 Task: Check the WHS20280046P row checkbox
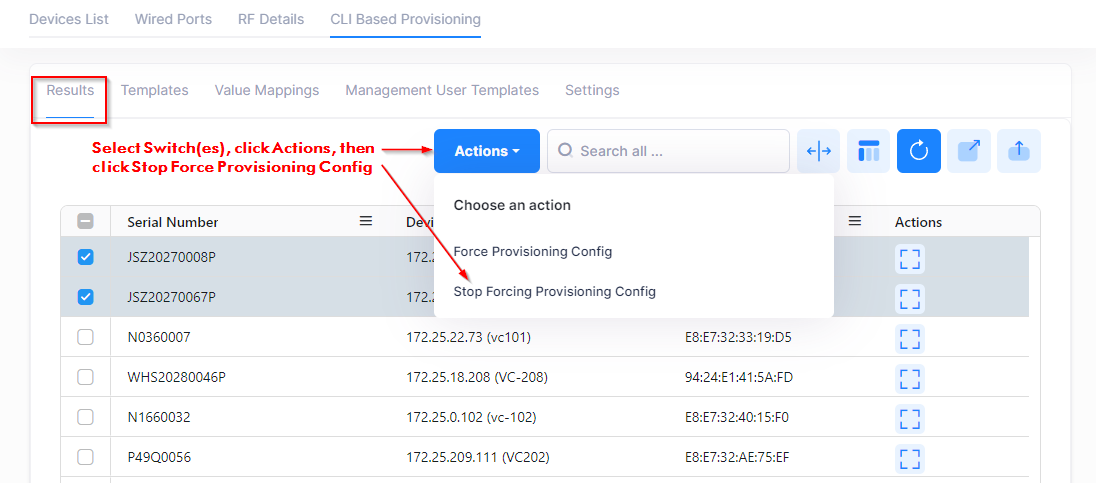[x=85, y=377]
